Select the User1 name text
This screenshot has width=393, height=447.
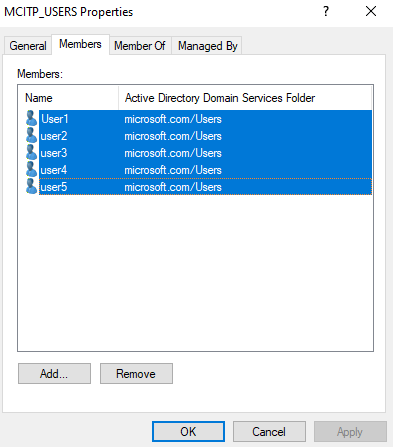coord(55,119)
